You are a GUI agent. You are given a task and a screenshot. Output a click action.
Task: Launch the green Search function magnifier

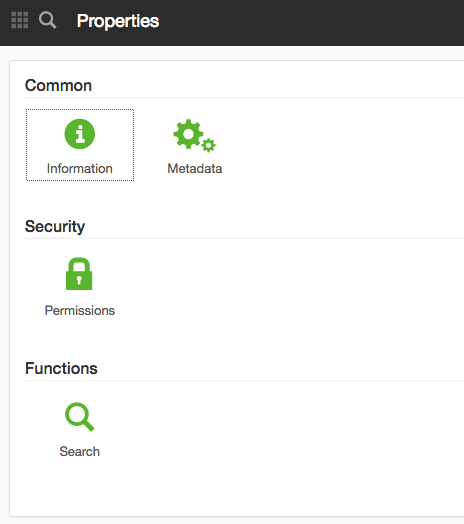[80, 417]
